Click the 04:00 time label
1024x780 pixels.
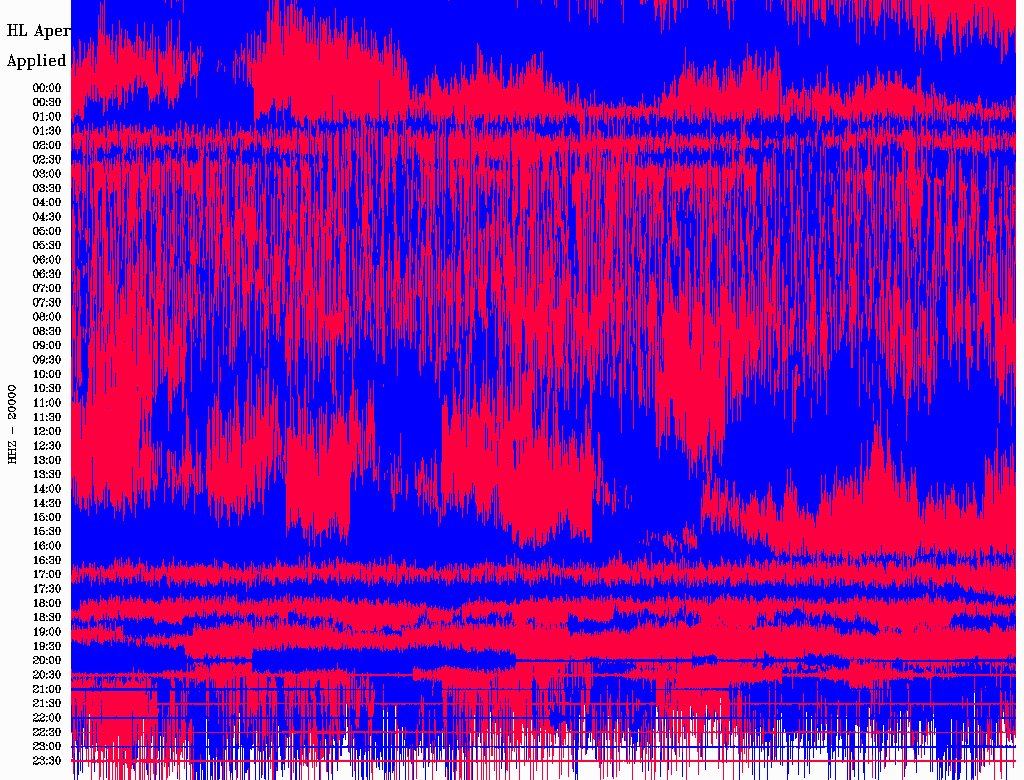(47, 203)
